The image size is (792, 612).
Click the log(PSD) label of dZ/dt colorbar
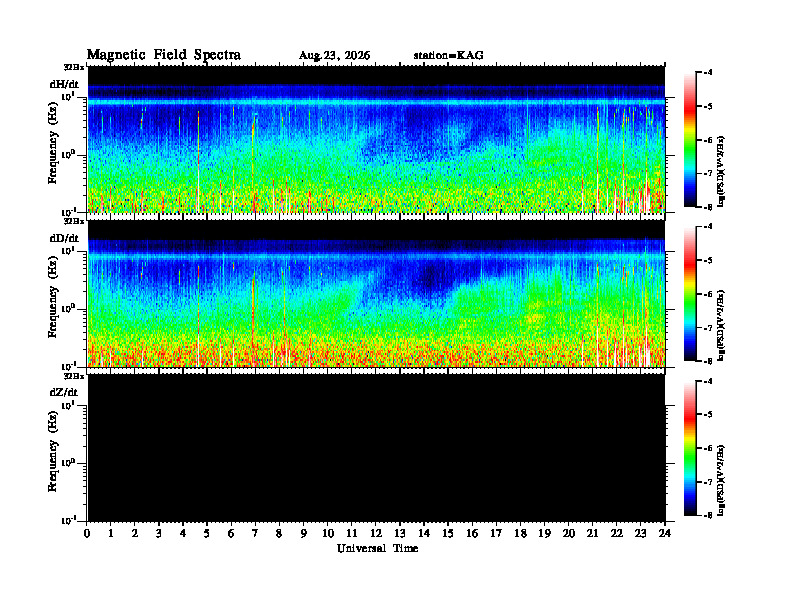[721, 479]
